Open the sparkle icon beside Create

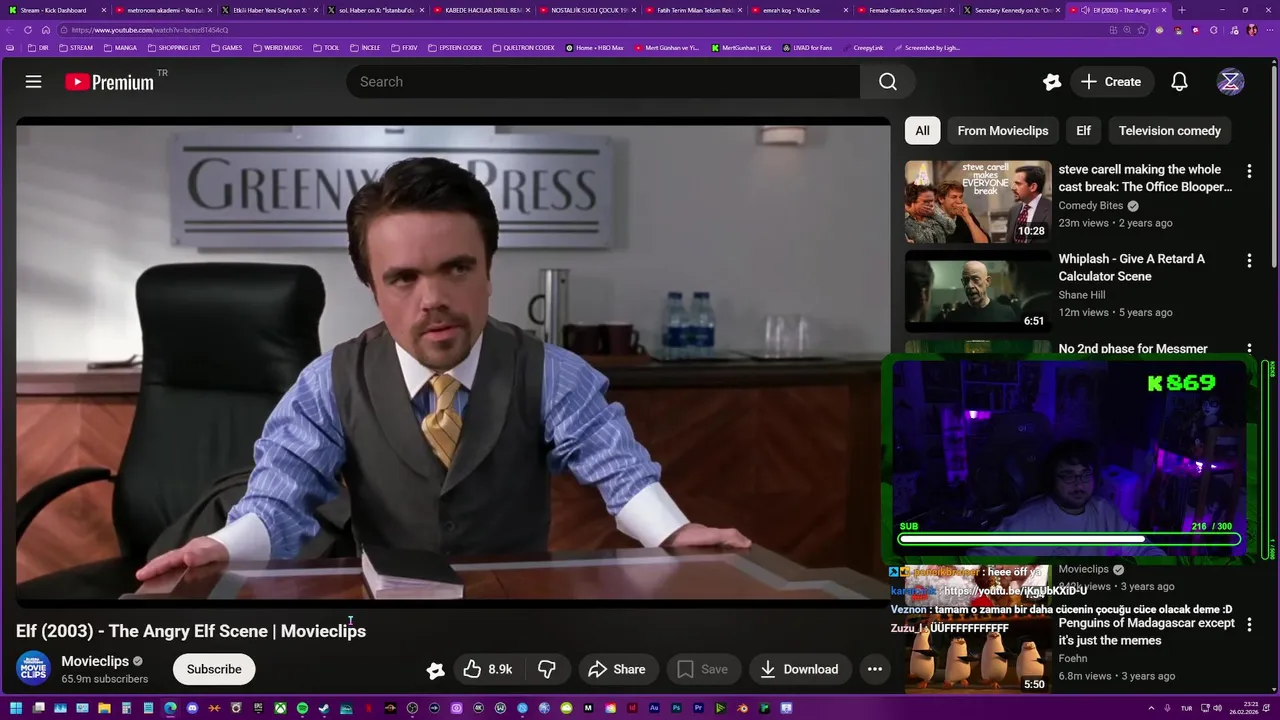pyautogui.click(x=1051, y=82)
